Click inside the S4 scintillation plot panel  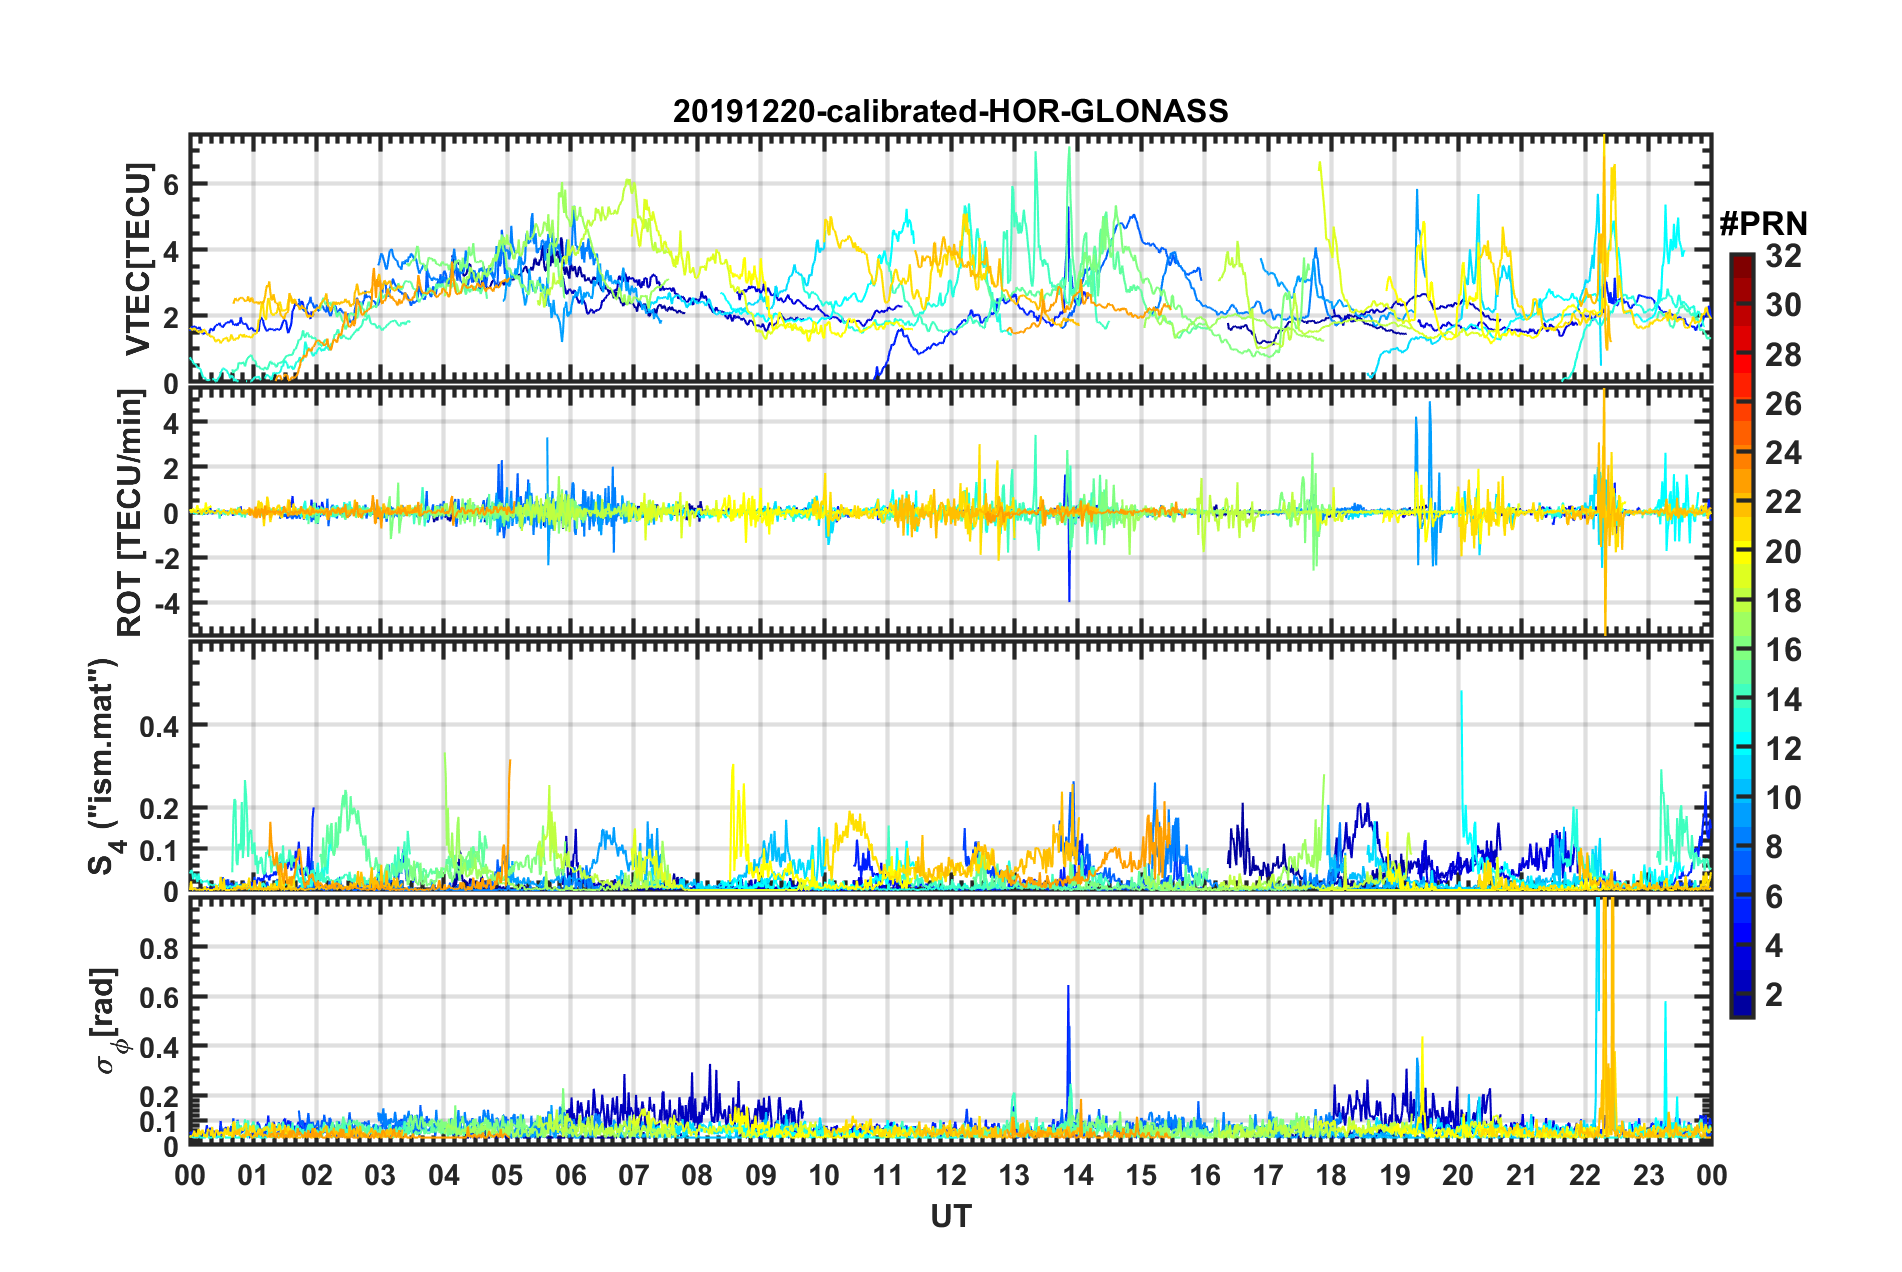(950, 765)
